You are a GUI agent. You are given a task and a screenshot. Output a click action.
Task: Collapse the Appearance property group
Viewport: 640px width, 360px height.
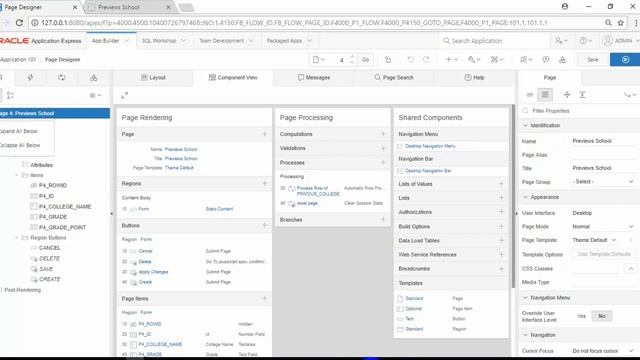click(526, 197)
